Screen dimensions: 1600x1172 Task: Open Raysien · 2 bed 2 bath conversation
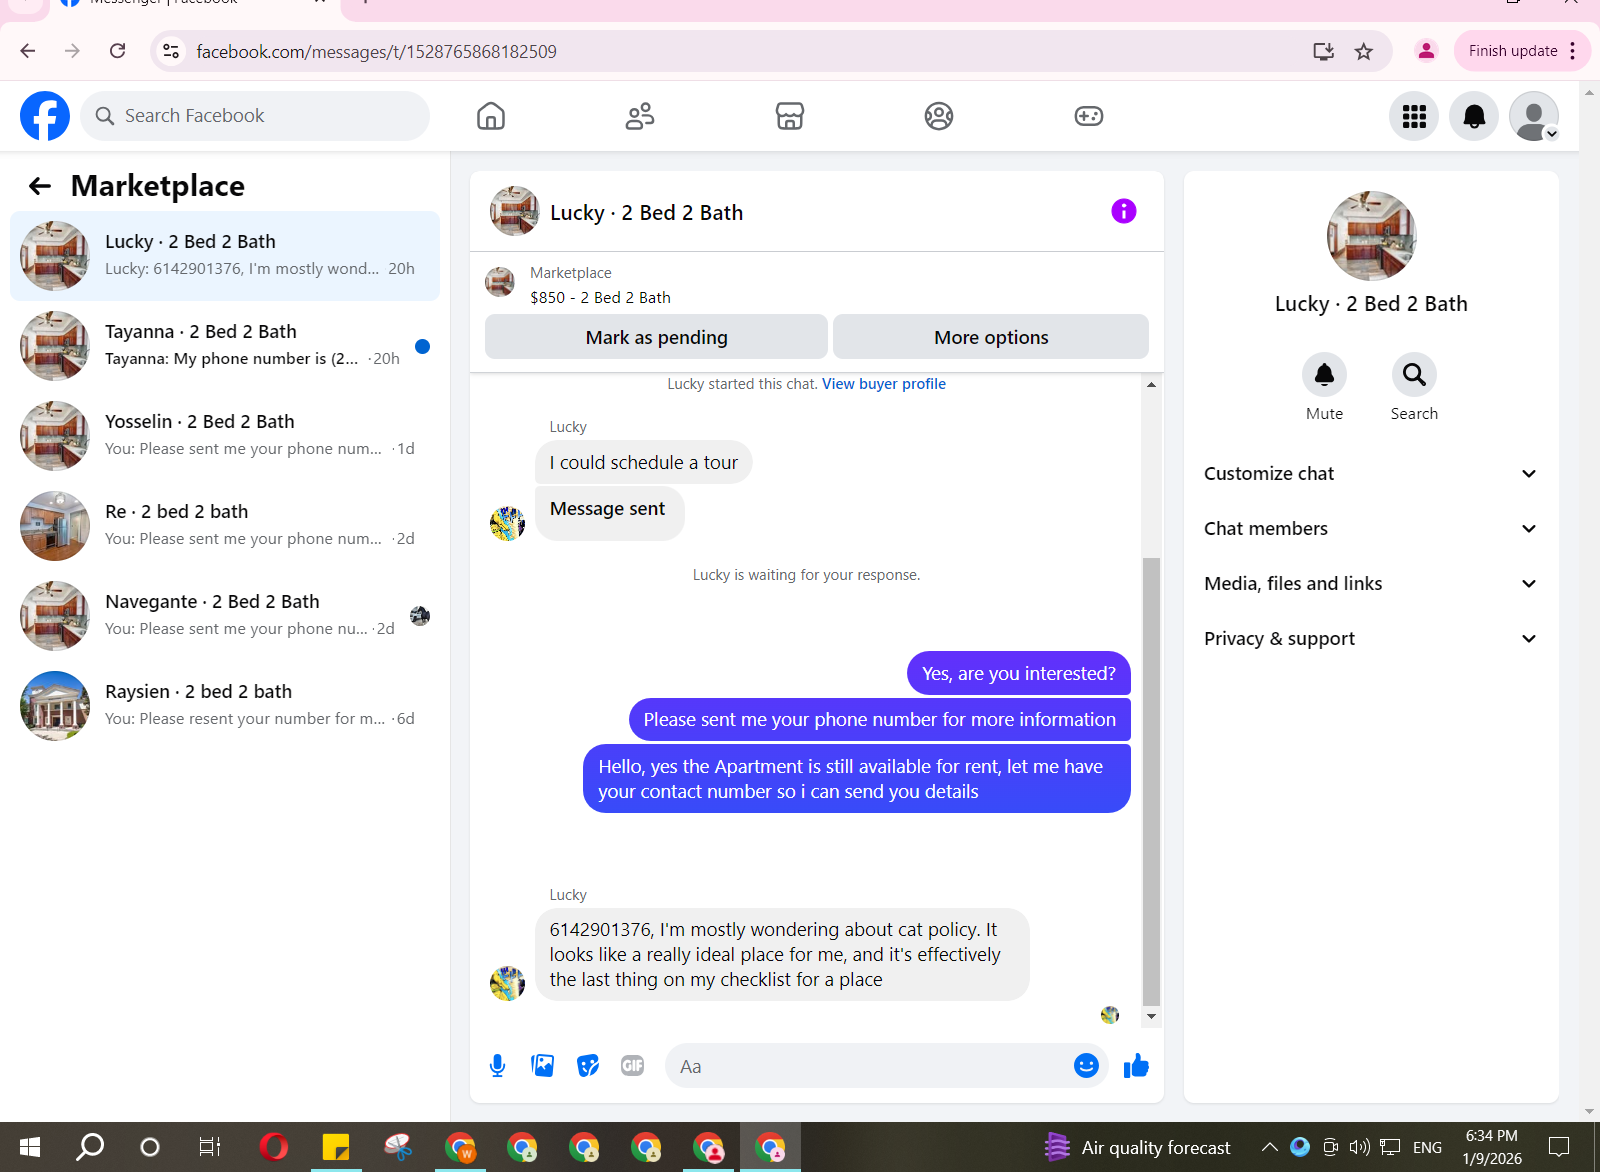(x=225, y=706)
